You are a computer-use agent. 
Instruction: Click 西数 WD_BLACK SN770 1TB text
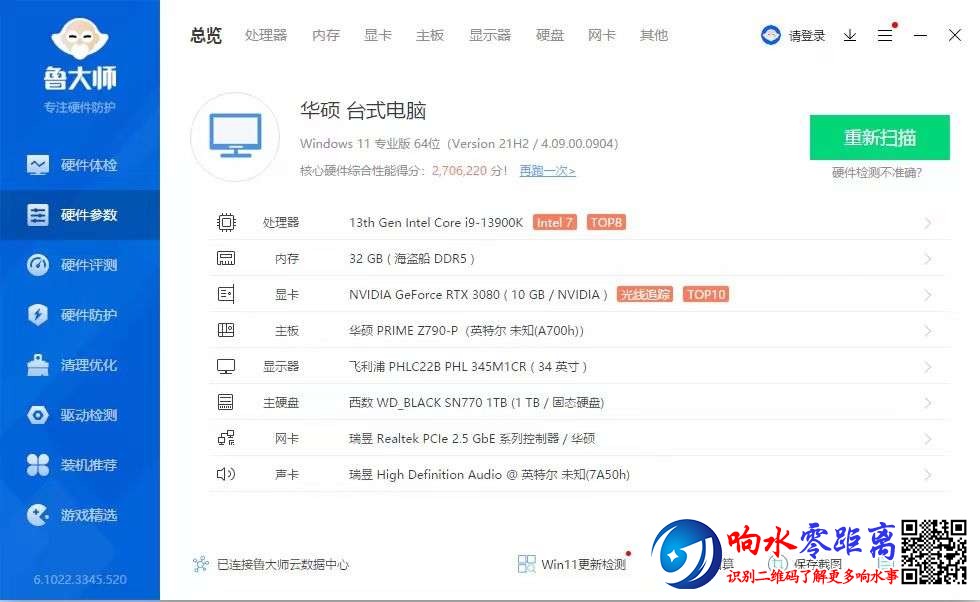428,403
